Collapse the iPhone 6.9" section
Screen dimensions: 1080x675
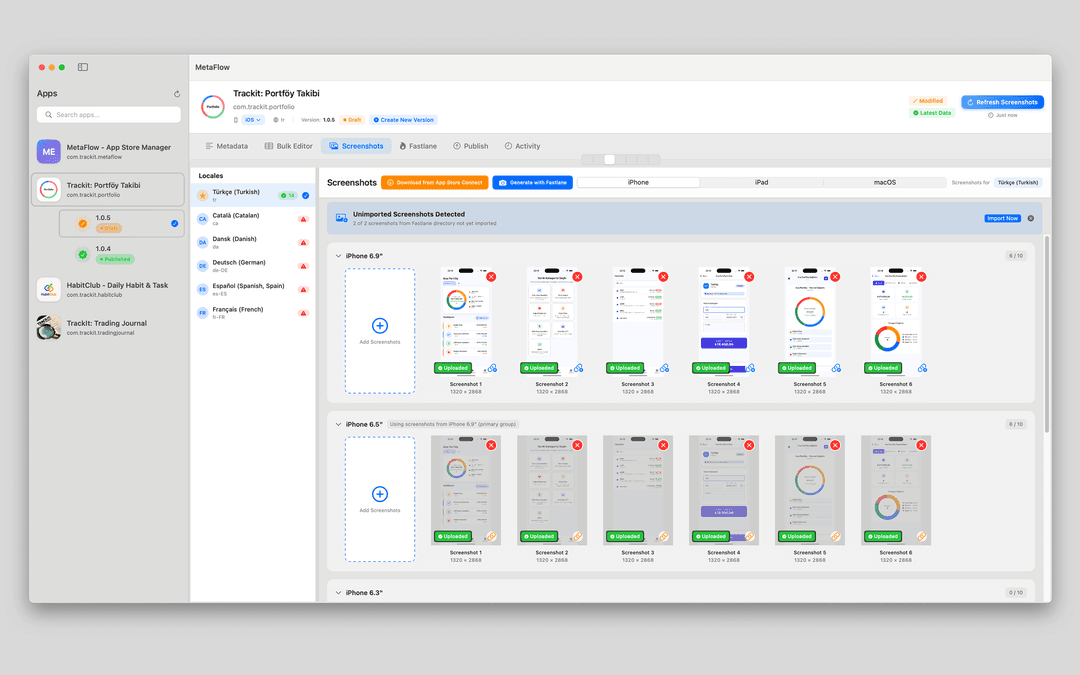(338, 256)
